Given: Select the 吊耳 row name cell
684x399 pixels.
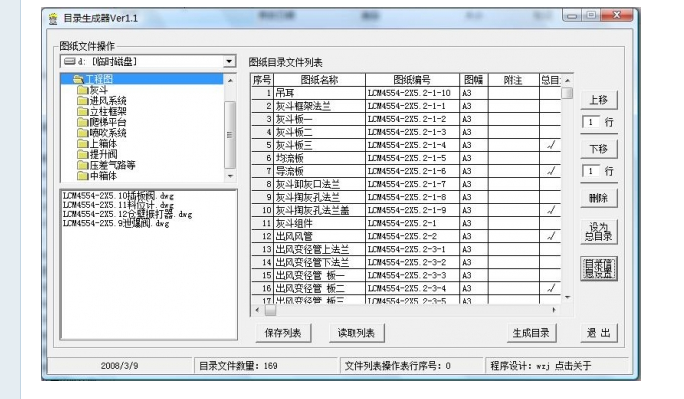Looking at the screenshot, I should [x=319, y=93].
